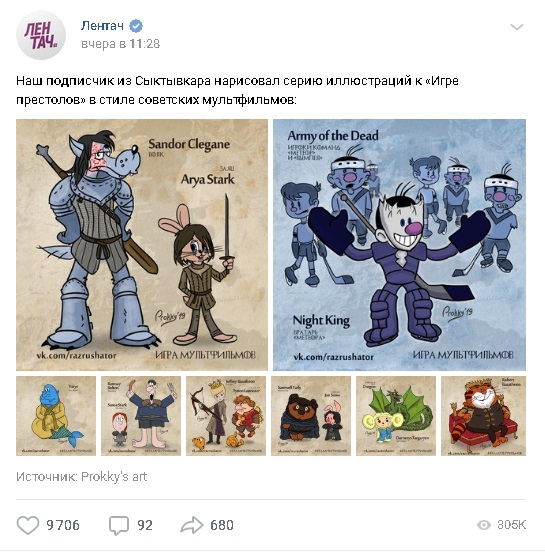545x553 pixels.
Task: Open the green dragon Daenerys thumbnail
Action: click(396, 416)
